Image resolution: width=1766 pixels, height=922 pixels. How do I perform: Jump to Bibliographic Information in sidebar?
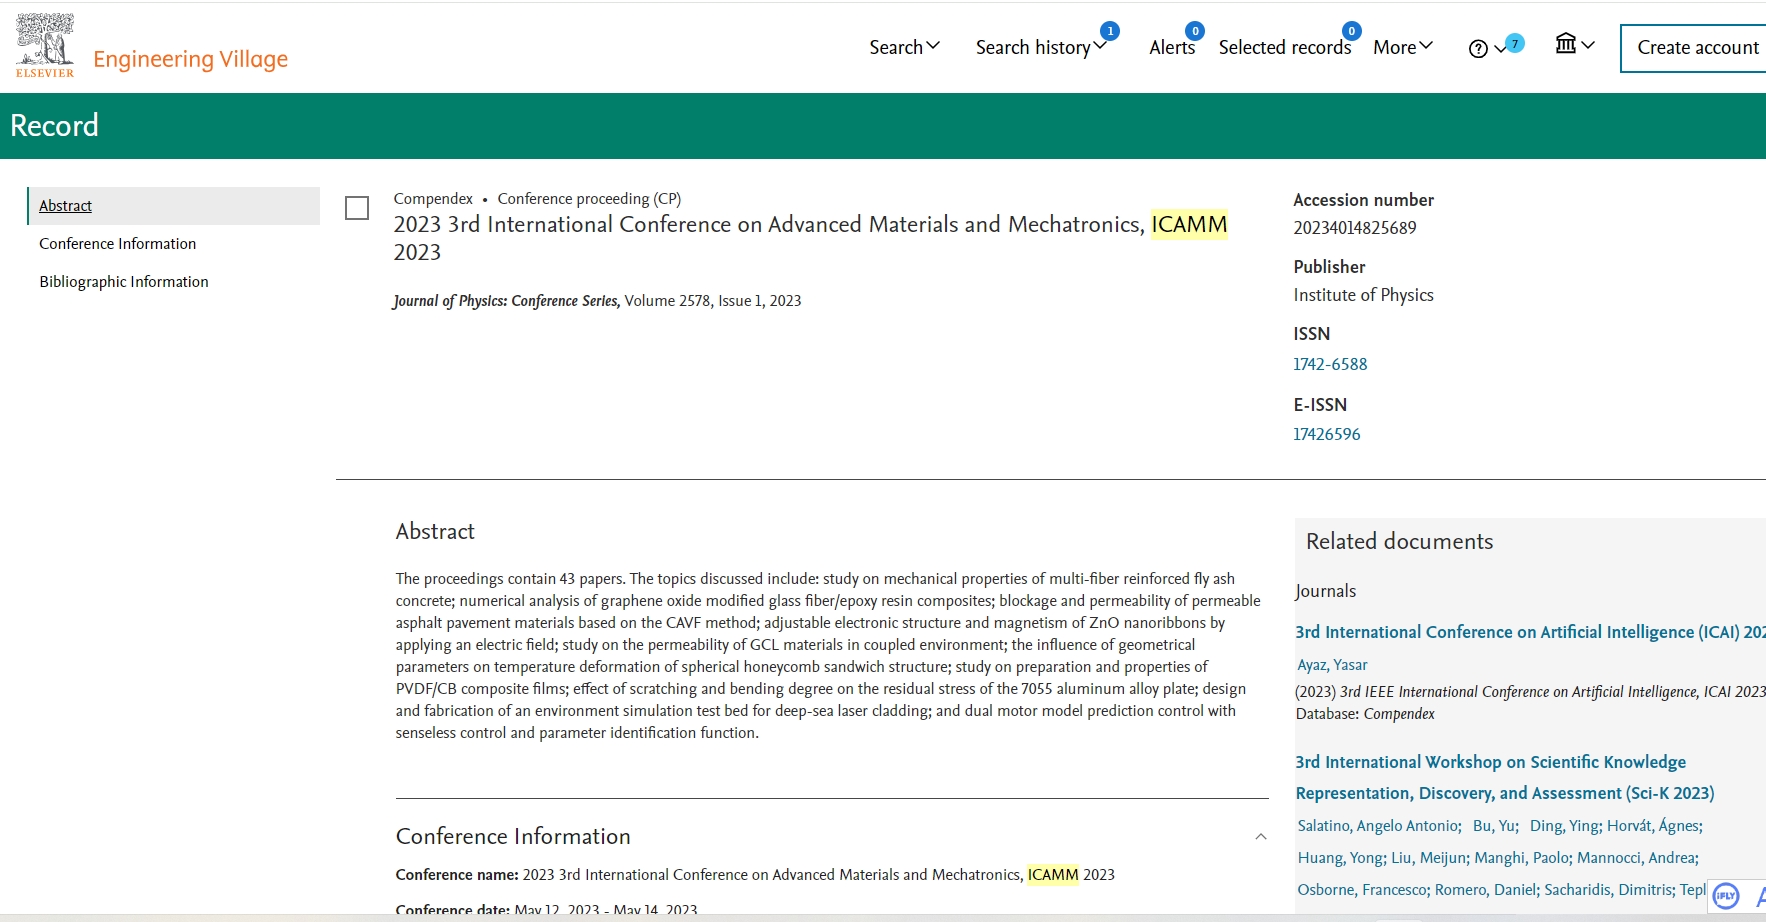124,282
